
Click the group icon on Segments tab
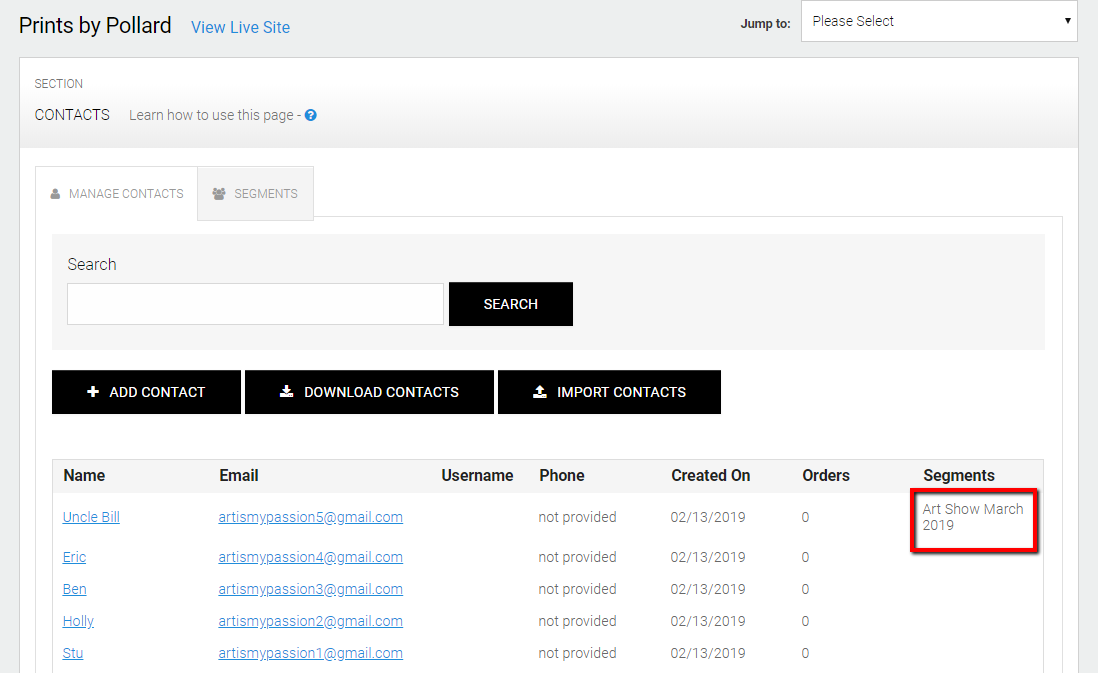tap(219, 194)
